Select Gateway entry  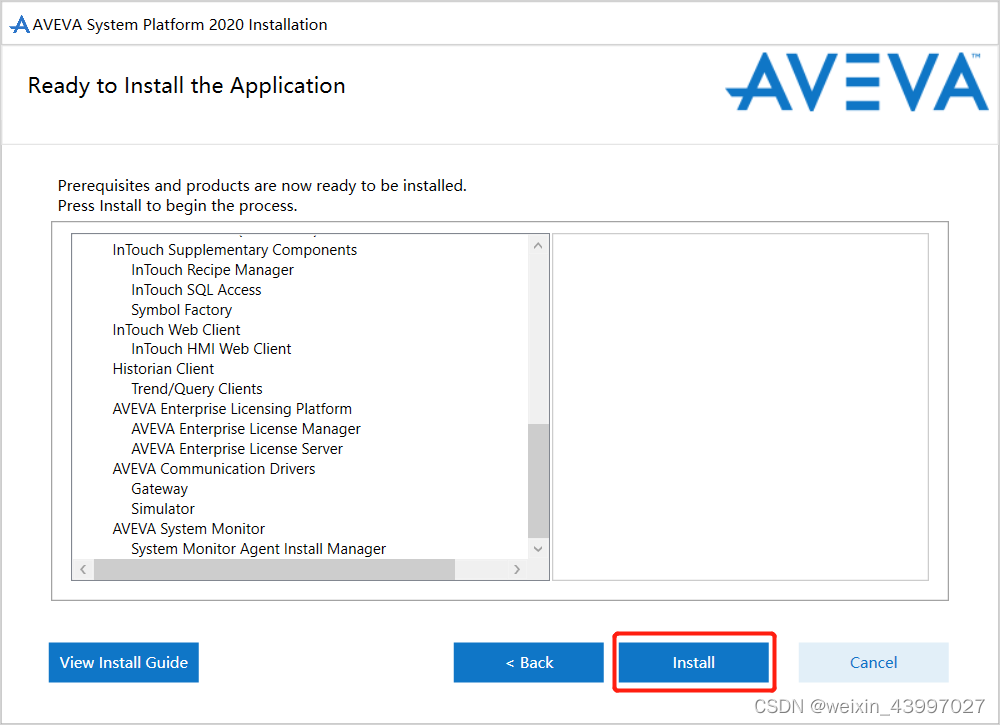pyautogui.click(x=159, y=489)
